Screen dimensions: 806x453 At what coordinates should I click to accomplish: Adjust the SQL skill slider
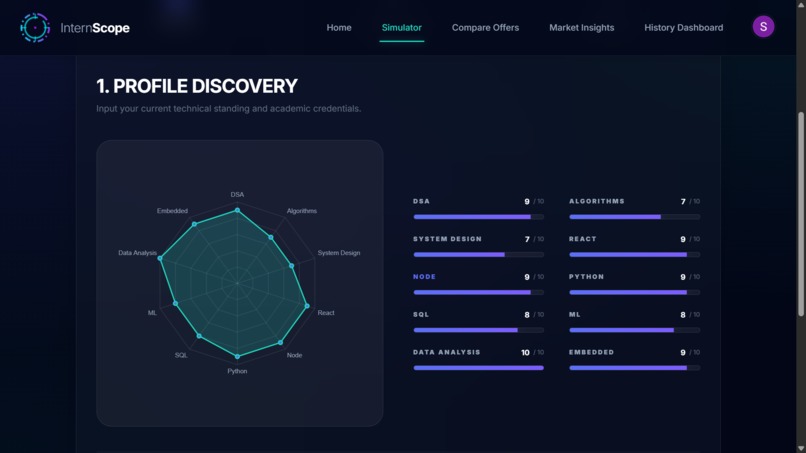click(x=479, y=330)
